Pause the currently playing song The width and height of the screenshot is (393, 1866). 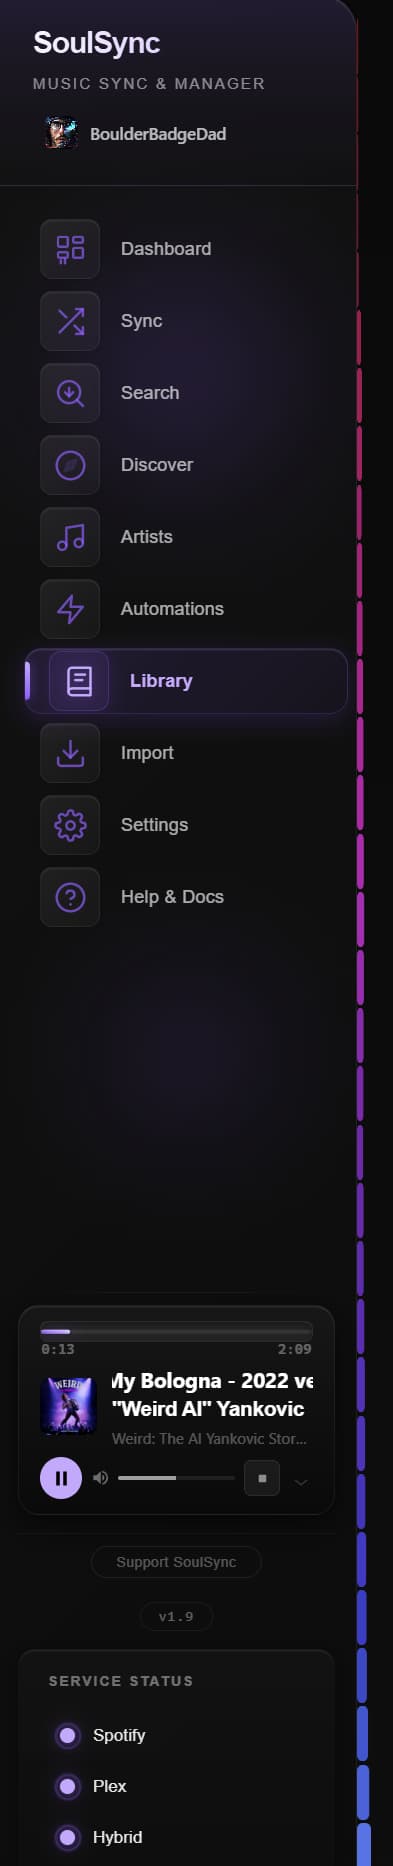coord(61,1478)
